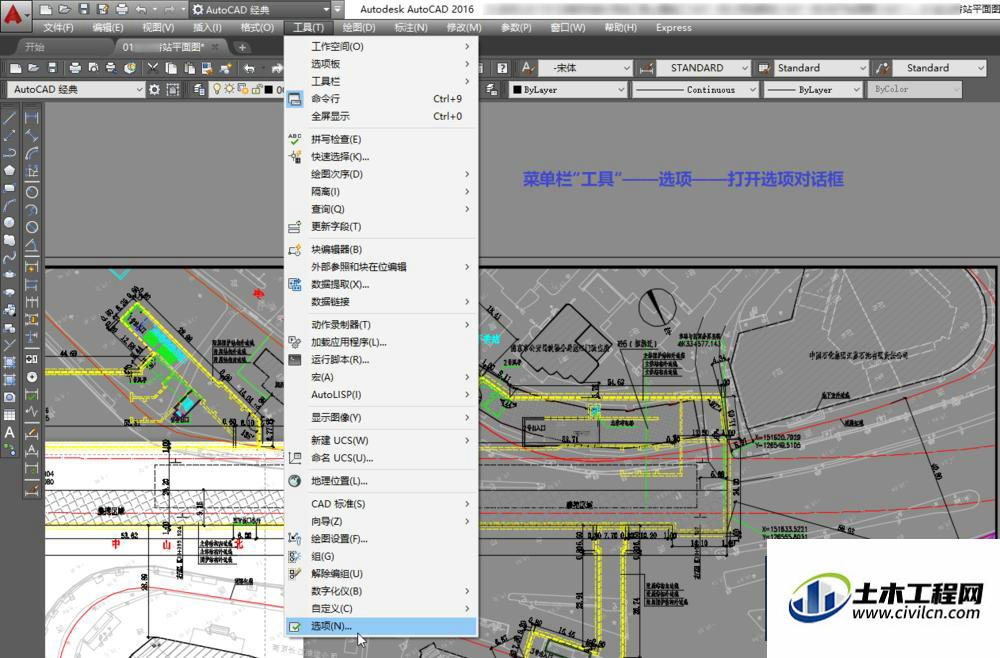Image resolution: width=1000 pixels, height=658 pixels.
Task: Open the ByColor plot style dropdown
Action: tap(914, 90)
